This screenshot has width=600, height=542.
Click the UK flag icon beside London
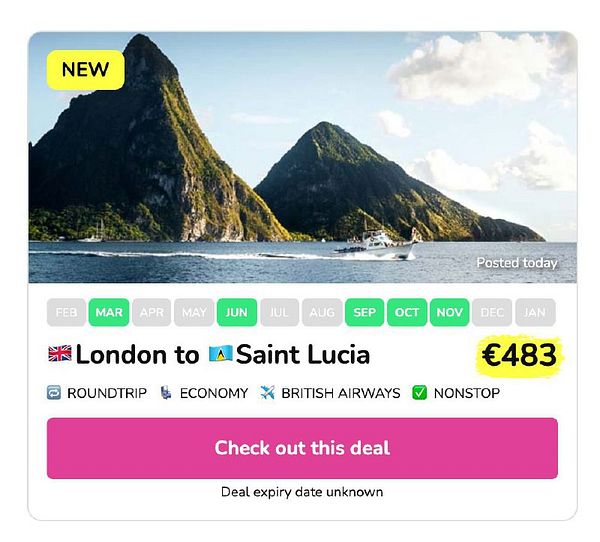[x=60, y=353]
